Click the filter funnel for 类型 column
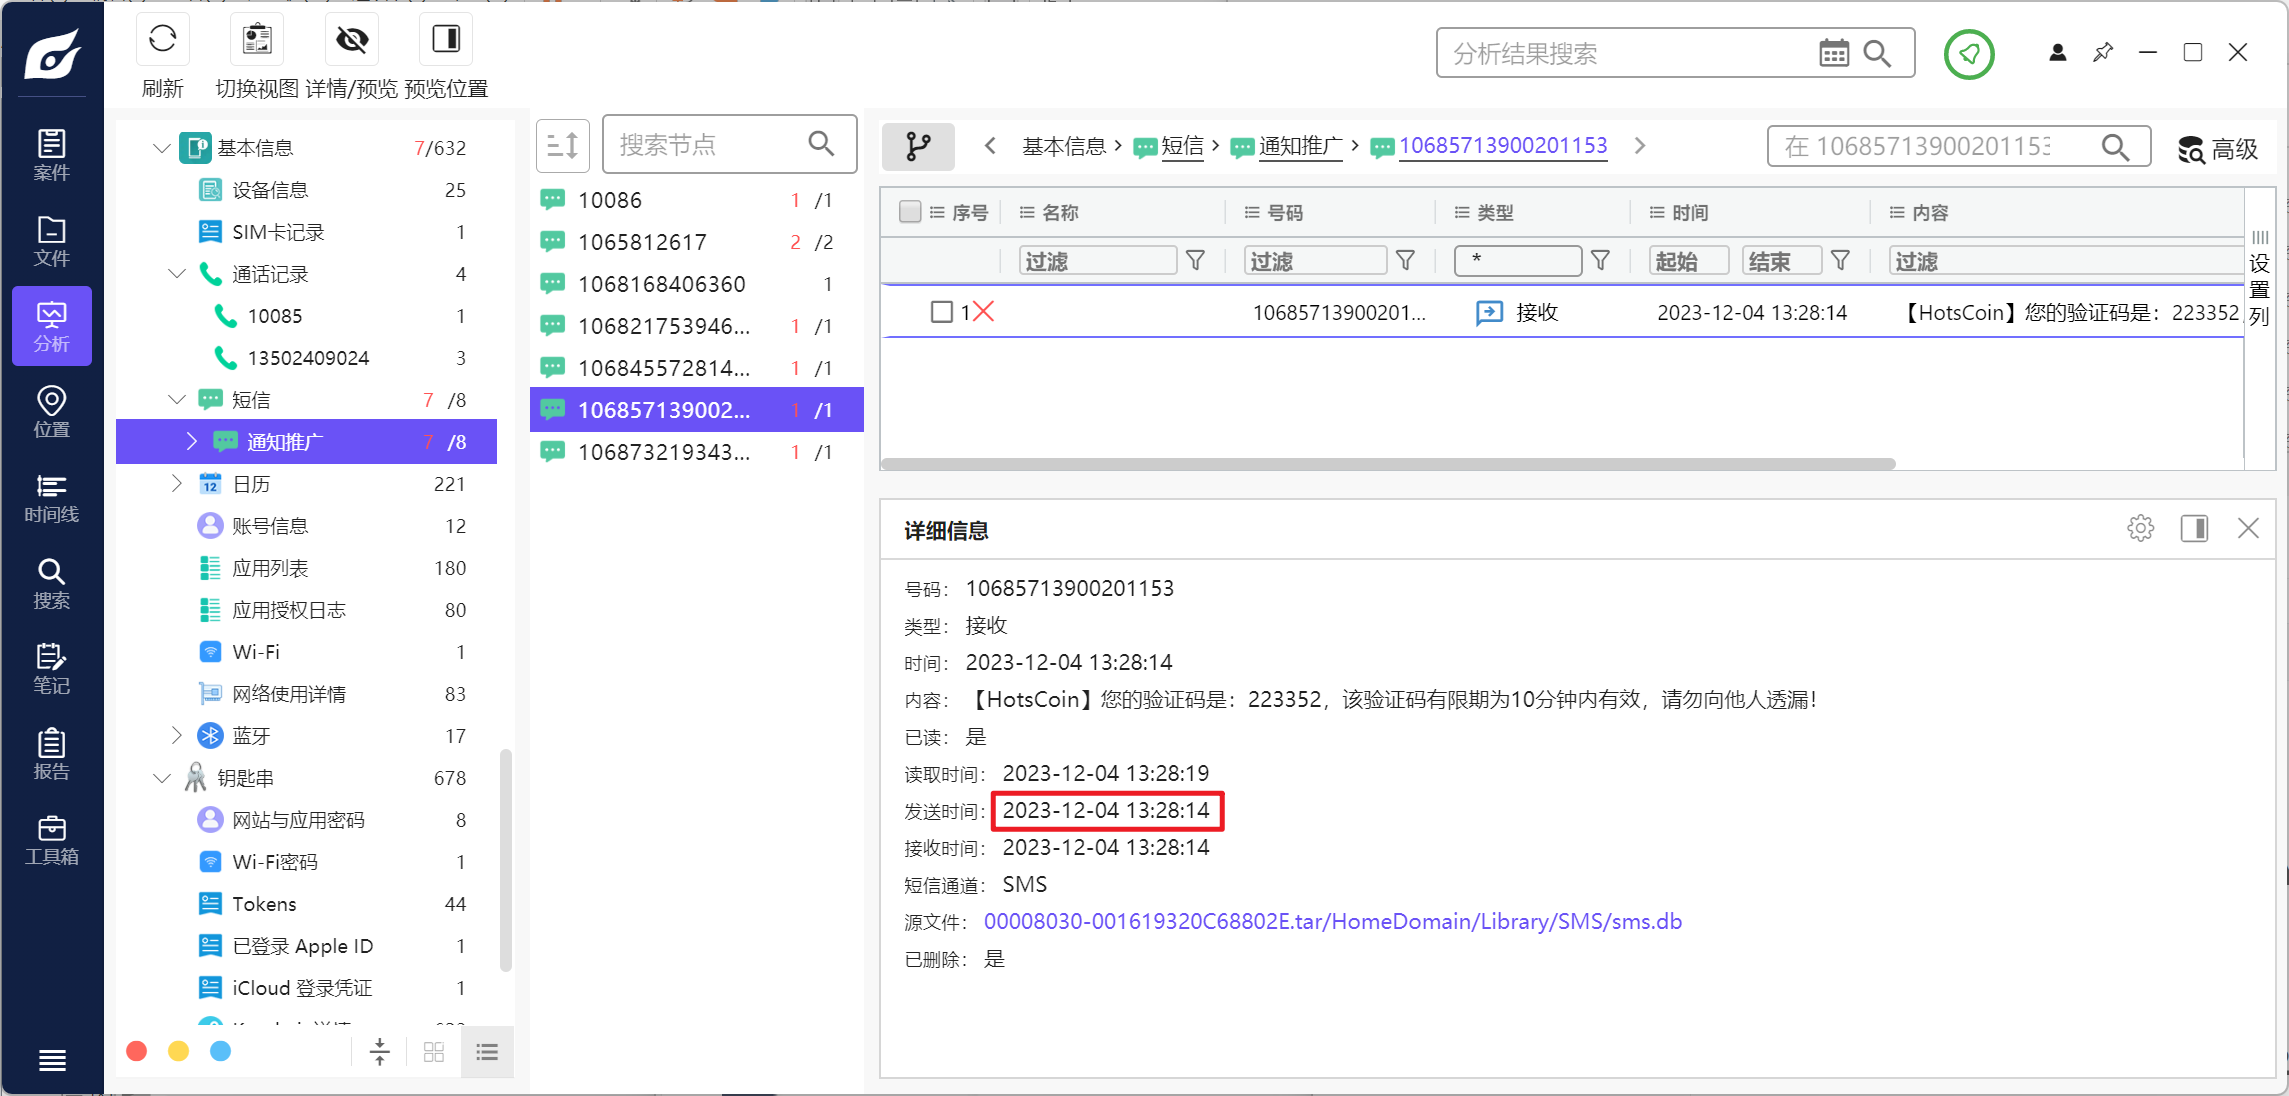This screenshot has height=1096, width=2289. click(1600, 261)
